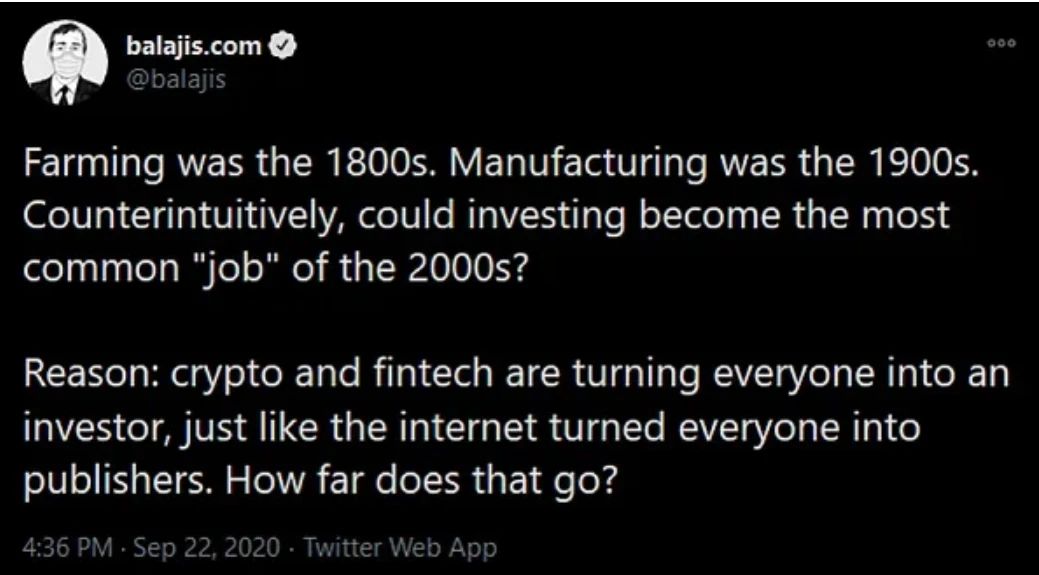Click the verified checkmark badge

tap(285, 47)
